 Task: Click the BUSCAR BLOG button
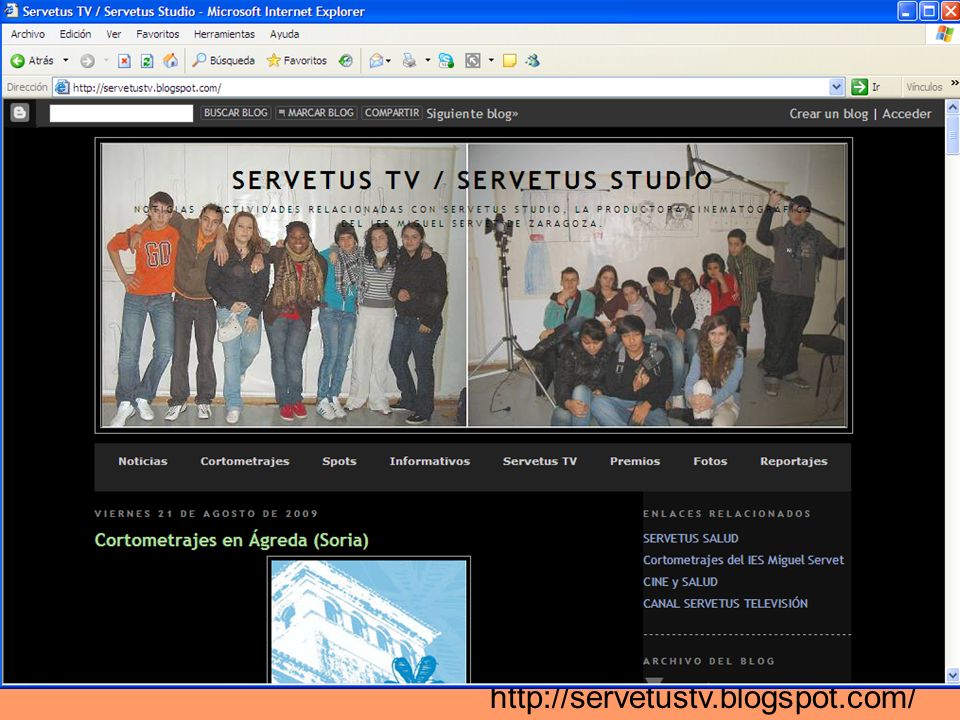[x=236, y=113]
